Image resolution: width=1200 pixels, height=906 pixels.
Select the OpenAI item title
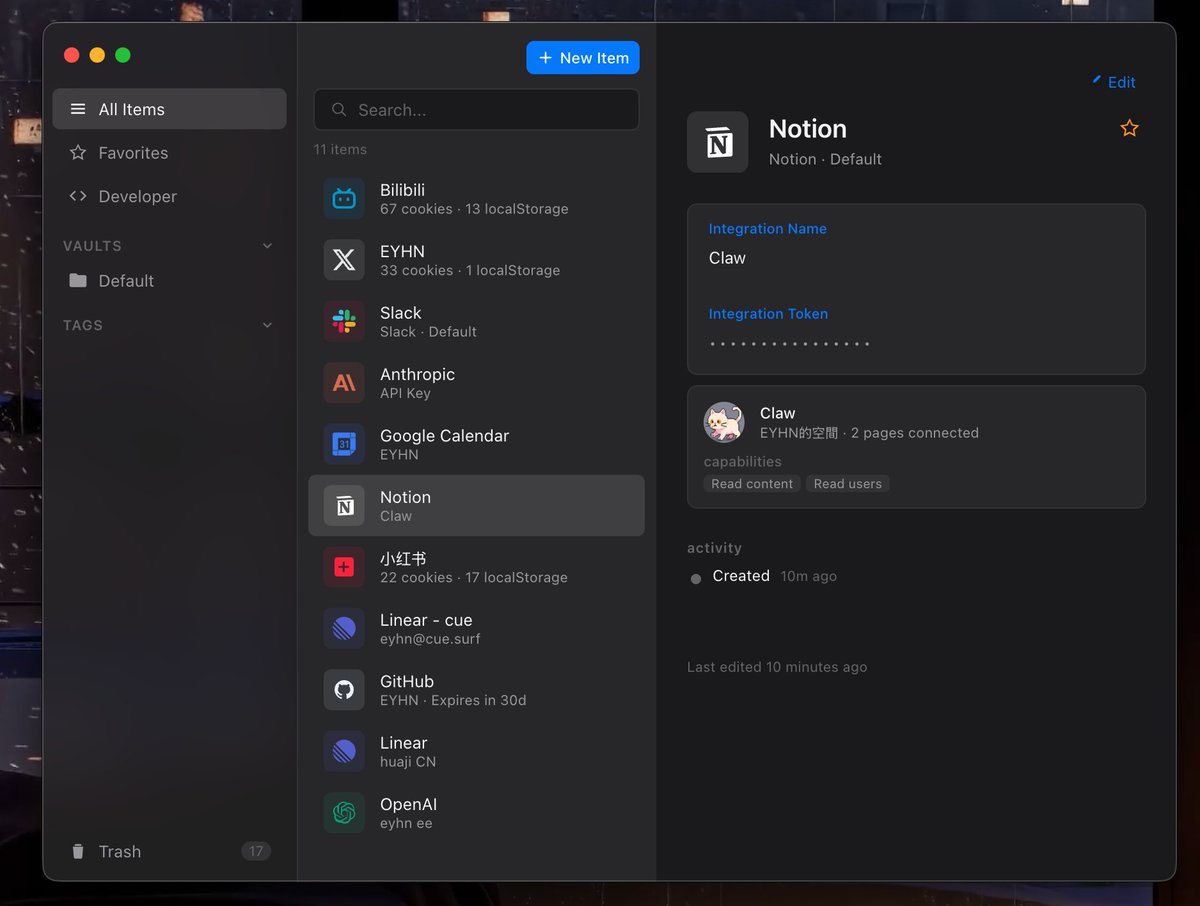click(408, 805)
